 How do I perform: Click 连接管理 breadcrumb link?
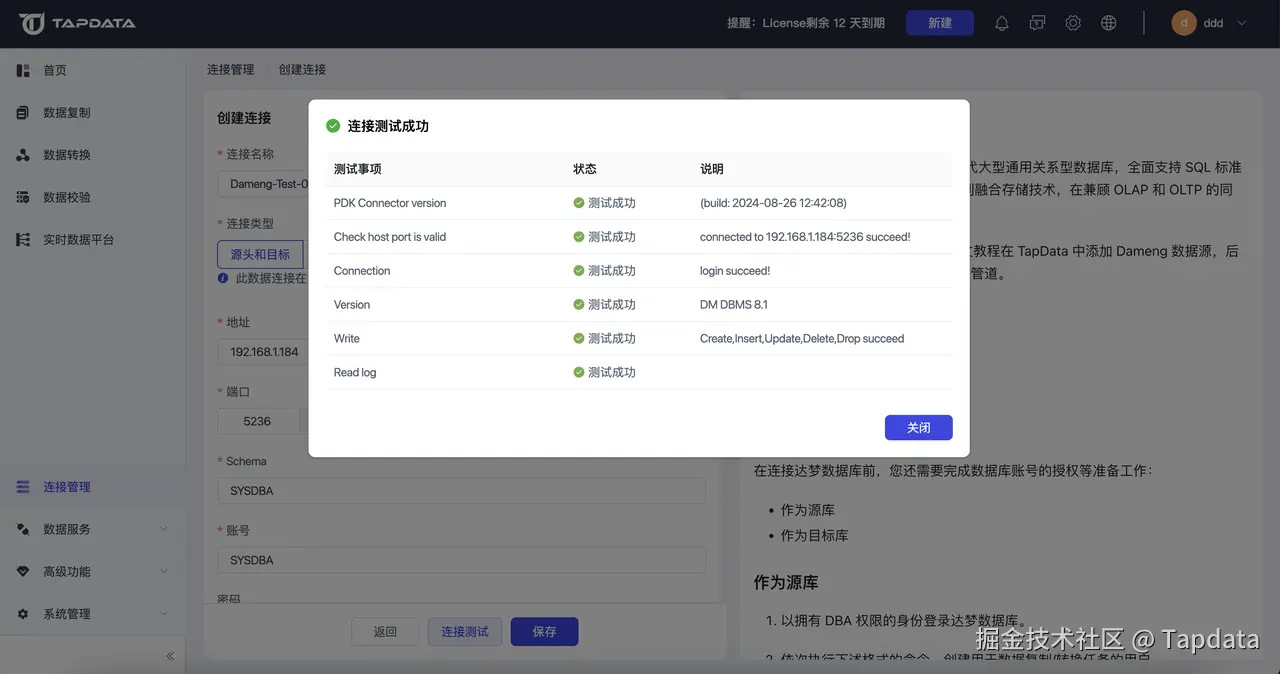(231, 70)
